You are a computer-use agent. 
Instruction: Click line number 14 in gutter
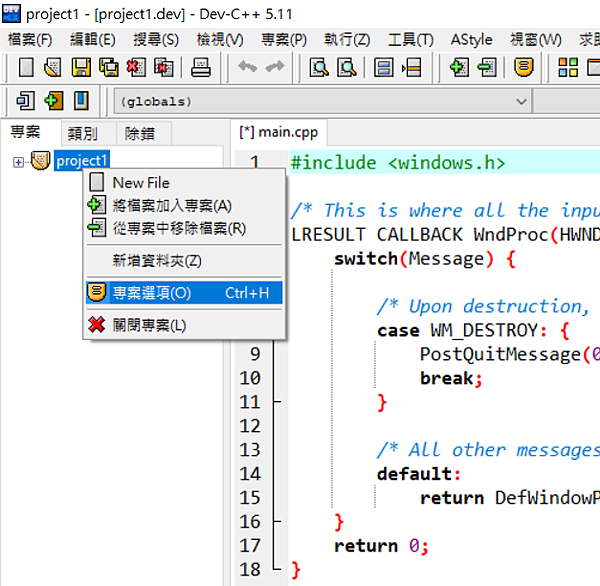250,474
